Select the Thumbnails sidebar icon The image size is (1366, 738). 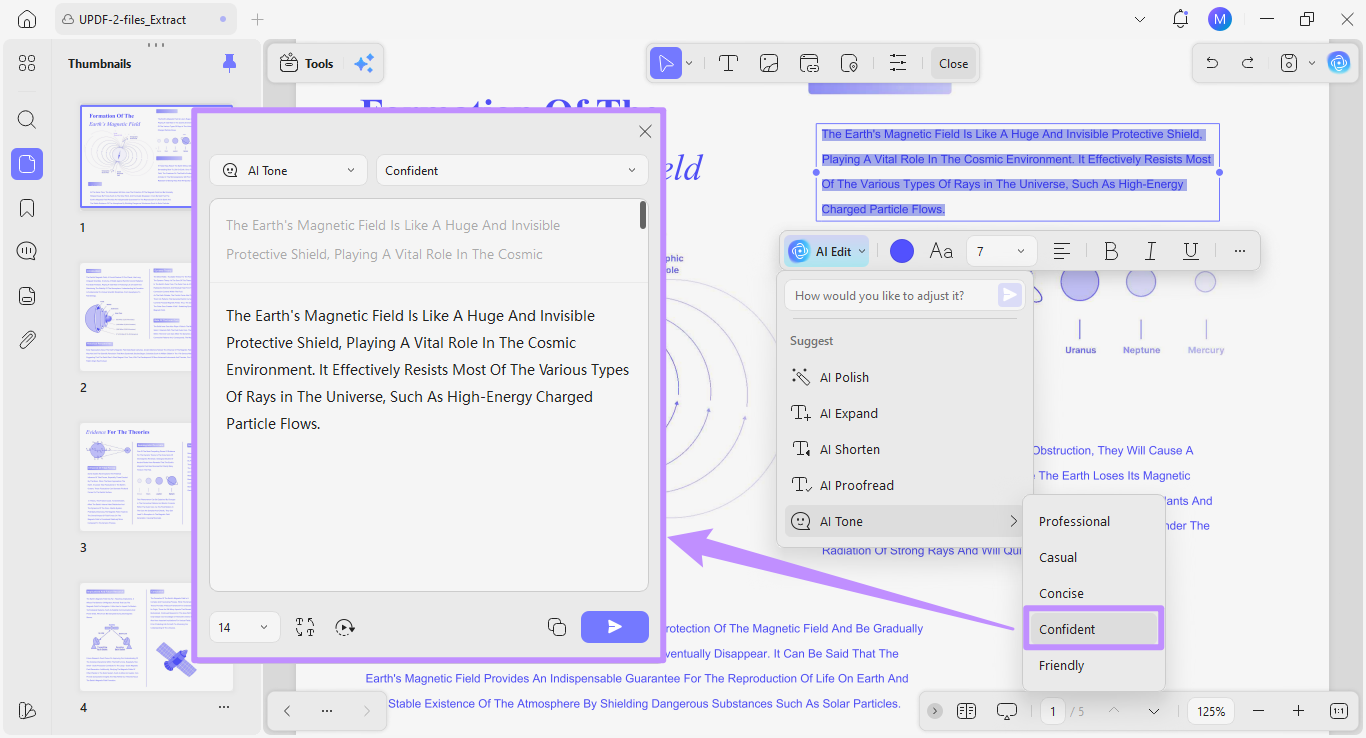pos(27,164)
